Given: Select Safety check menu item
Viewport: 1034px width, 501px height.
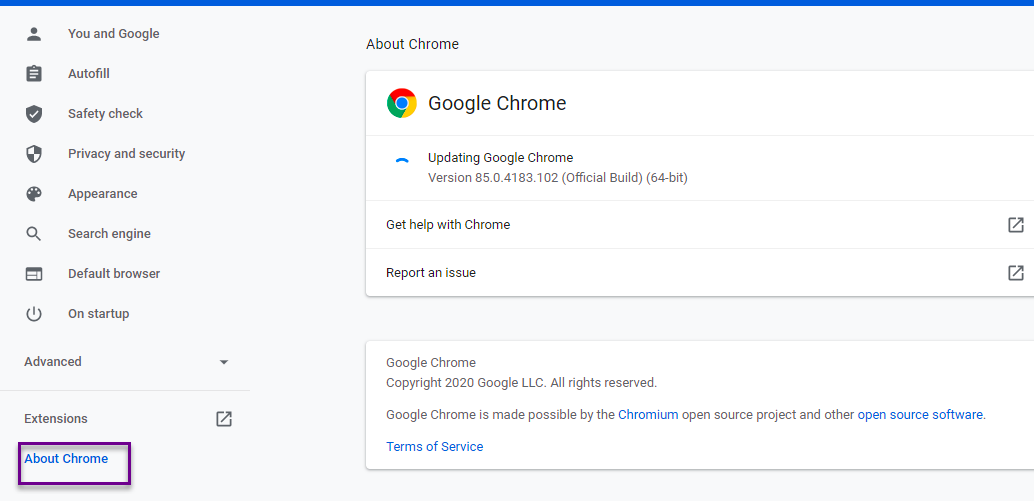Looking at the screenshot, I should pos(105,114).
